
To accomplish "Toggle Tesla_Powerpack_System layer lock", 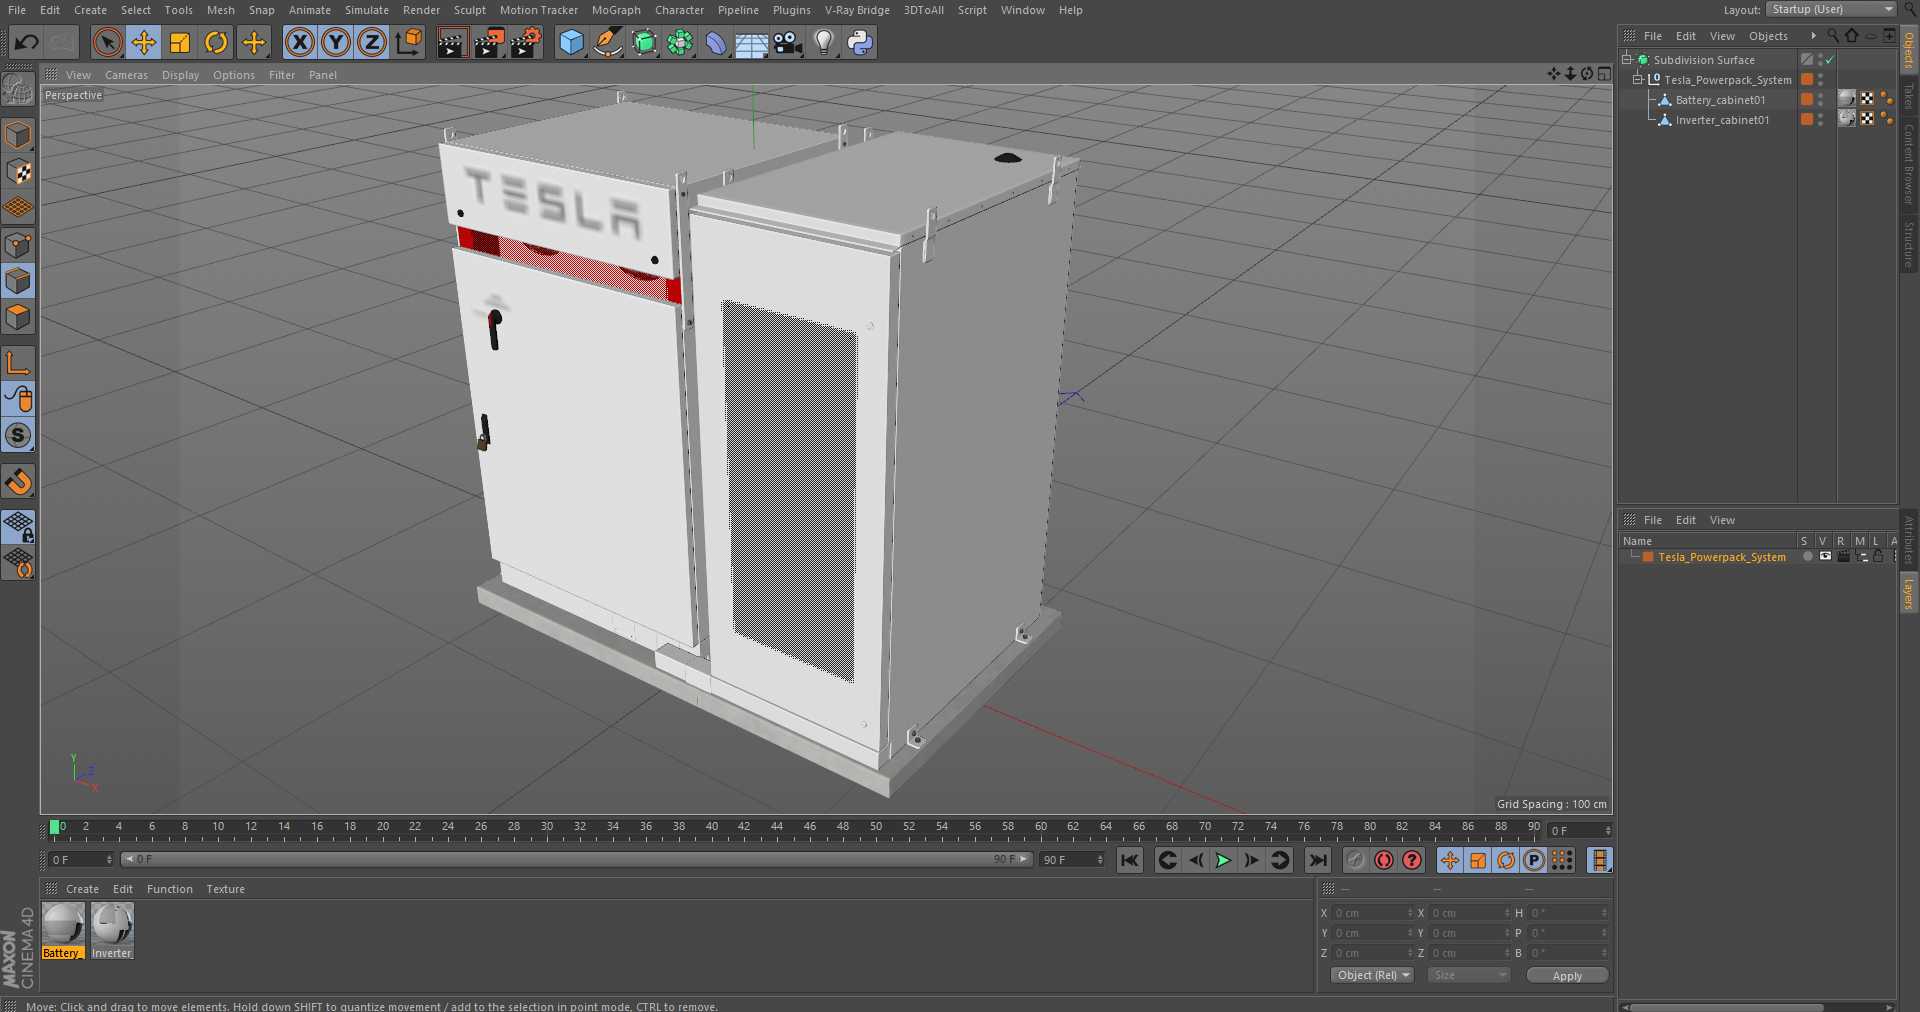I will tap(1878, 556).
